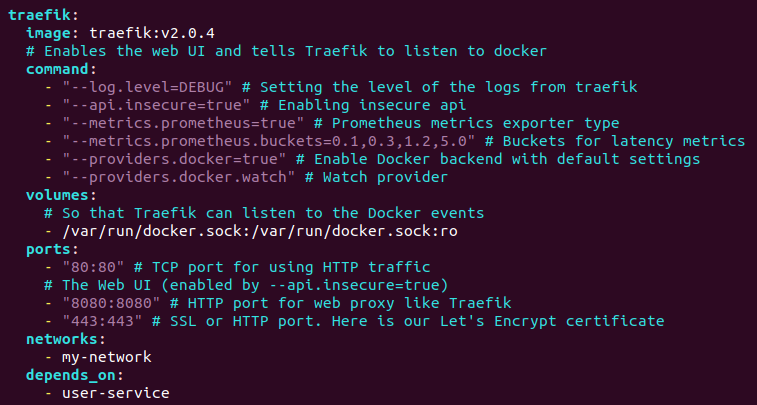Click the prometheus buckets argument string
This screenshot has height=405, width=757.
269,141
